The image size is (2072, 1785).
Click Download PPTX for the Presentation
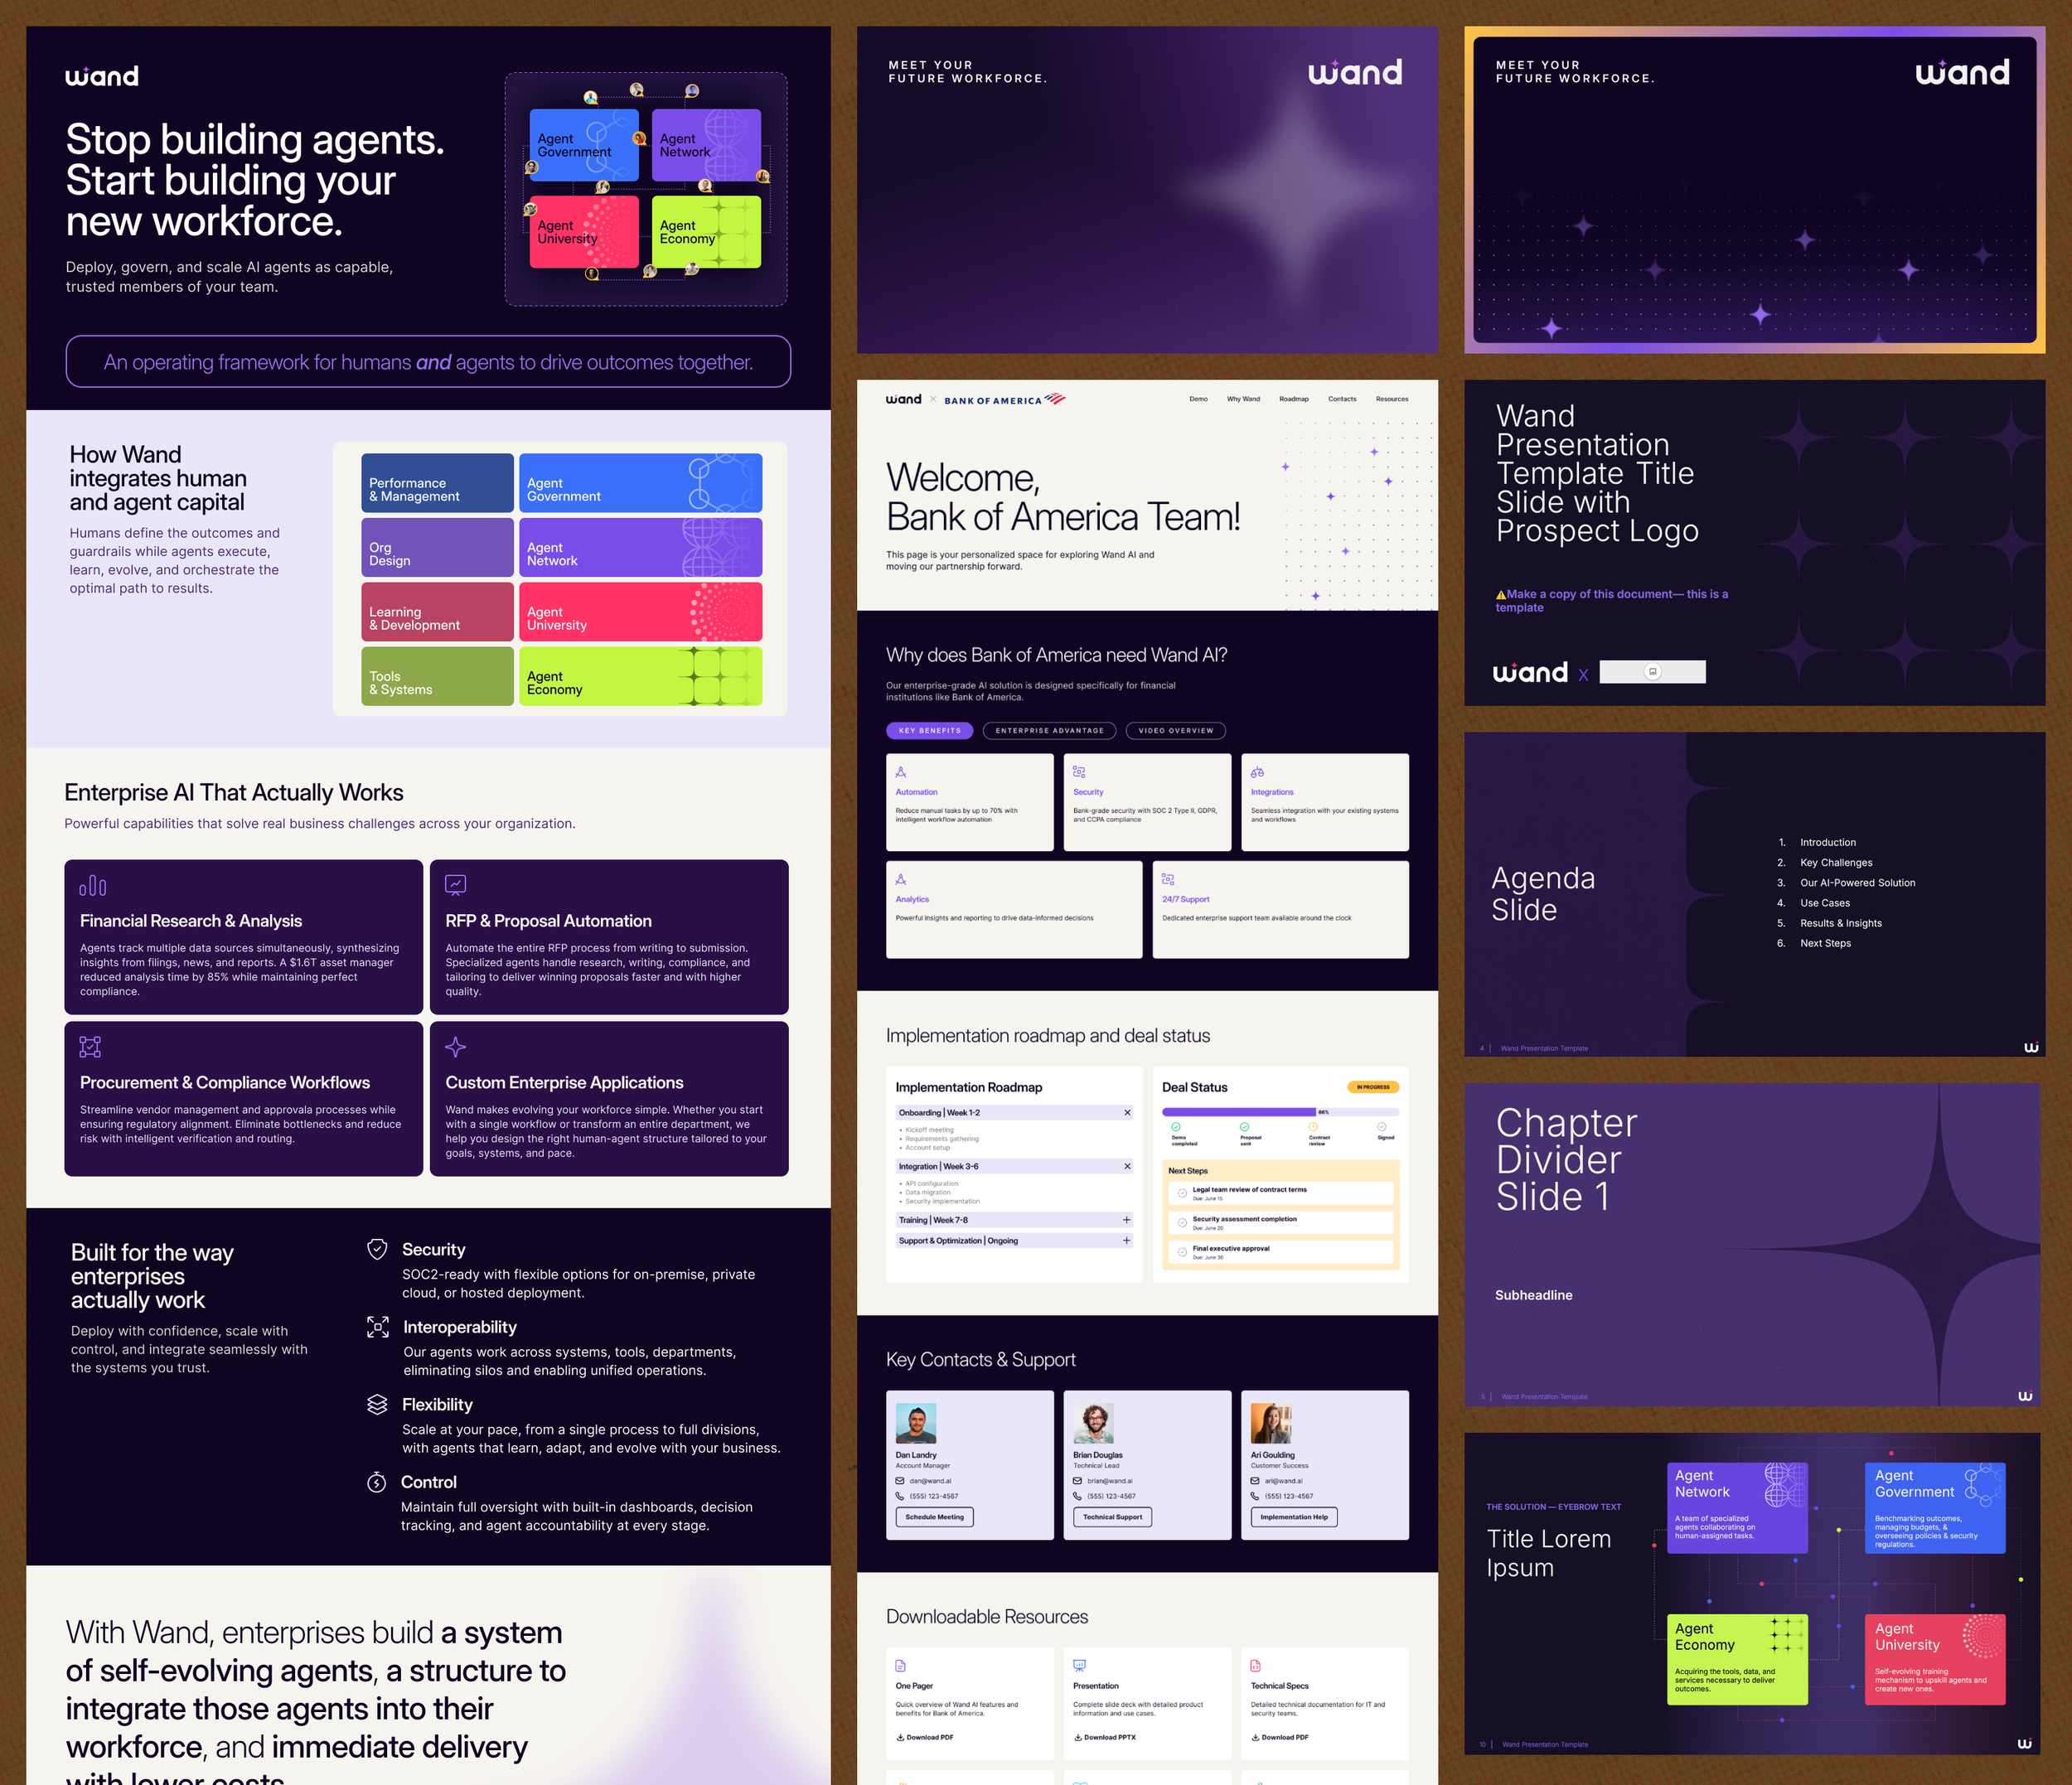pos(1105,1738)
